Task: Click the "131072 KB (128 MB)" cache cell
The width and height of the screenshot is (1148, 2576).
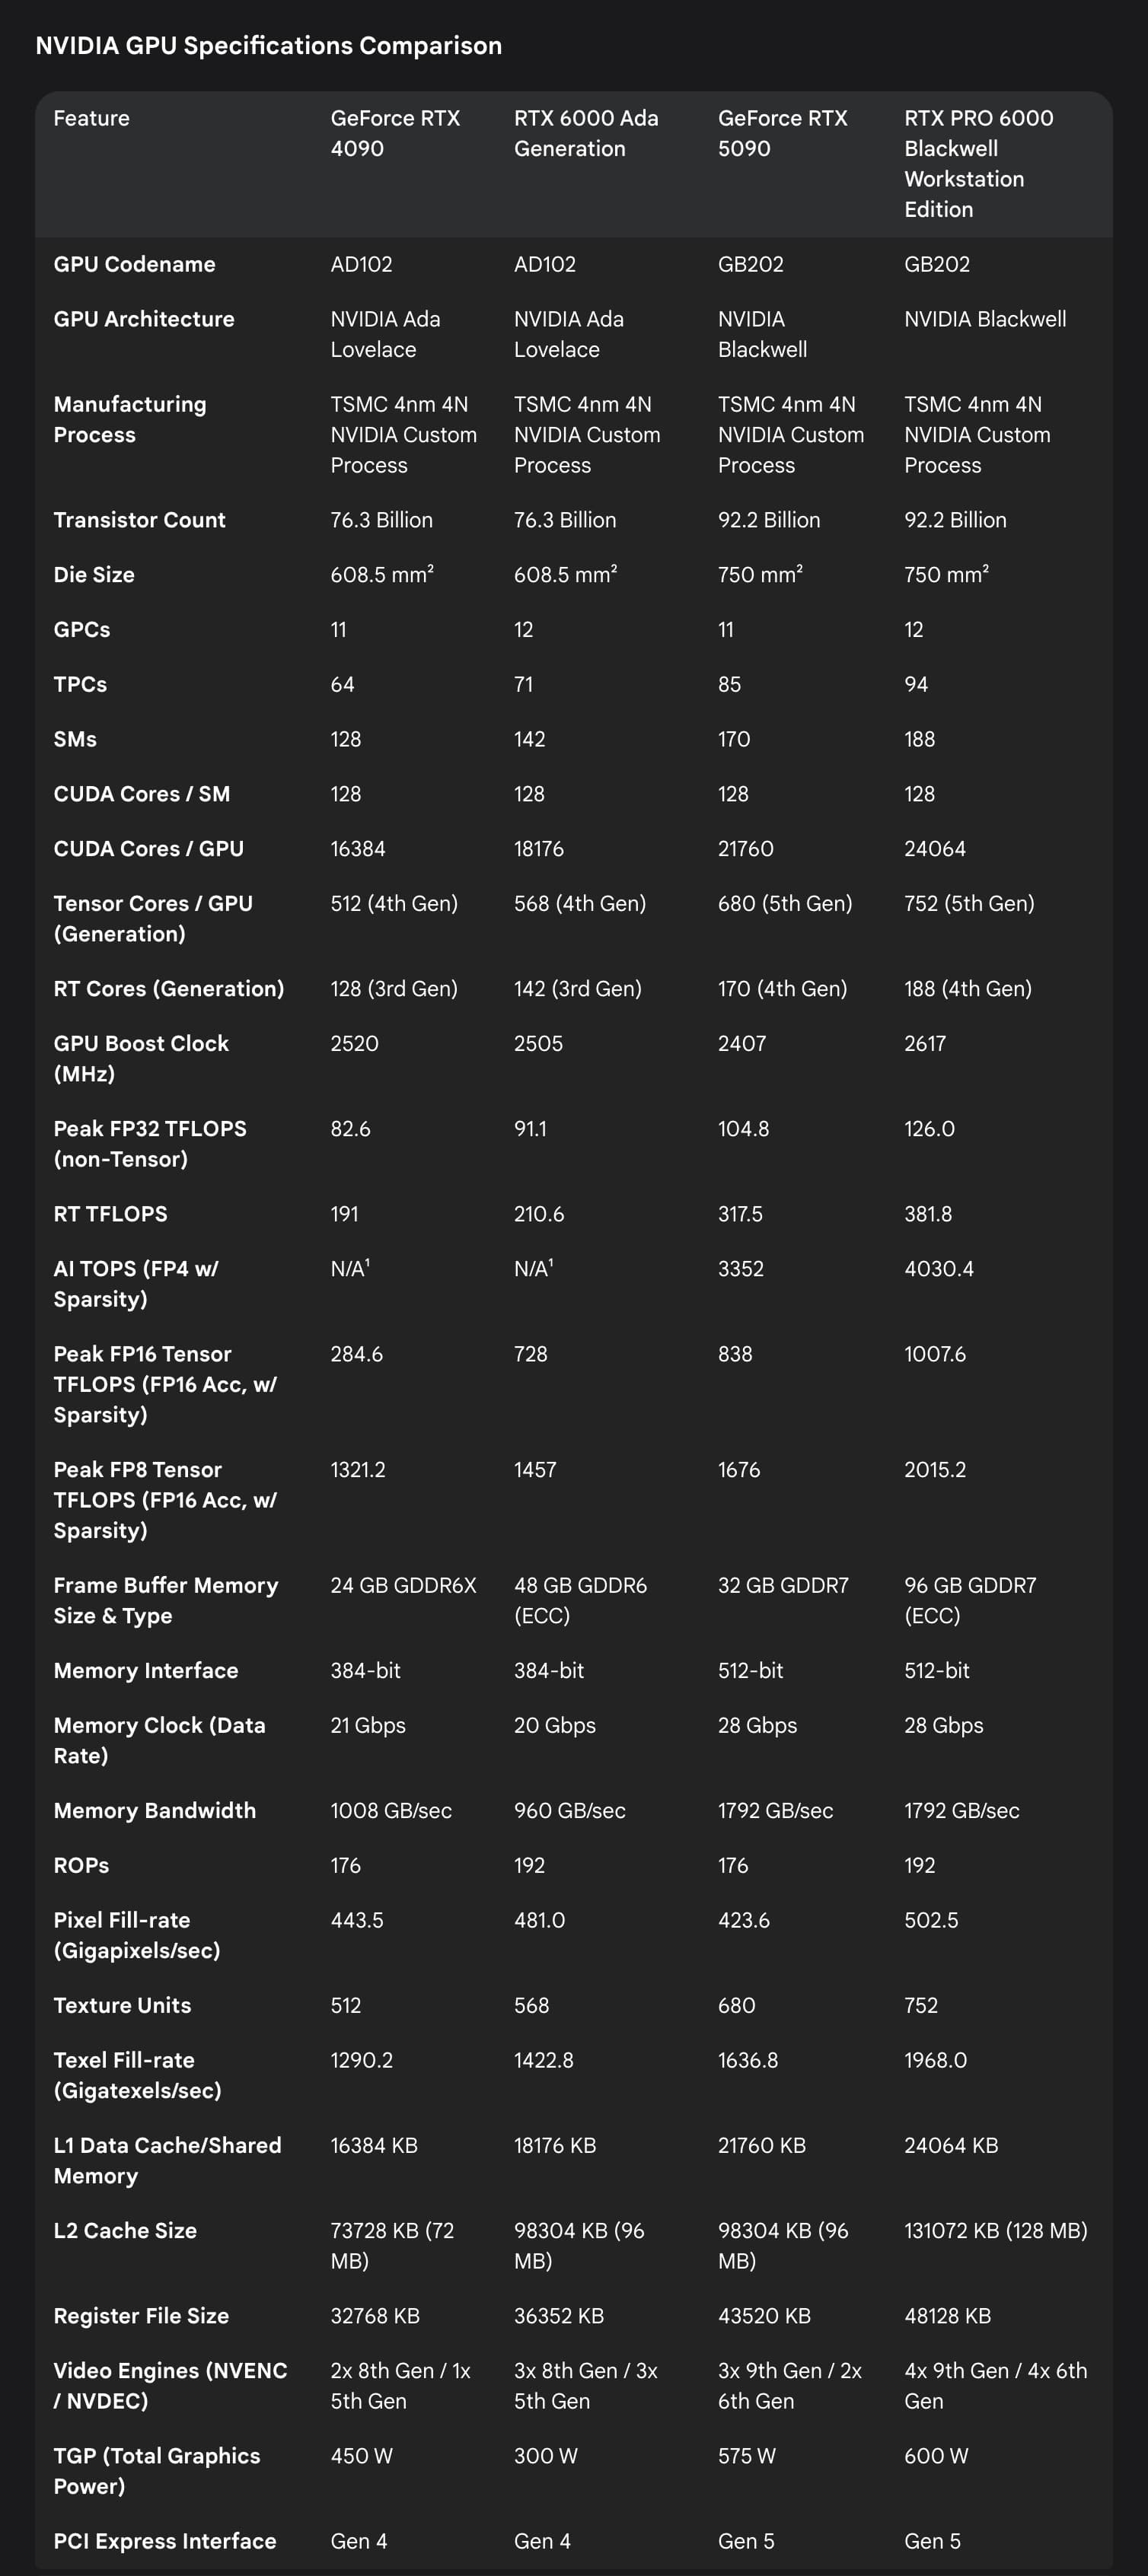Action: point(995,2231)
